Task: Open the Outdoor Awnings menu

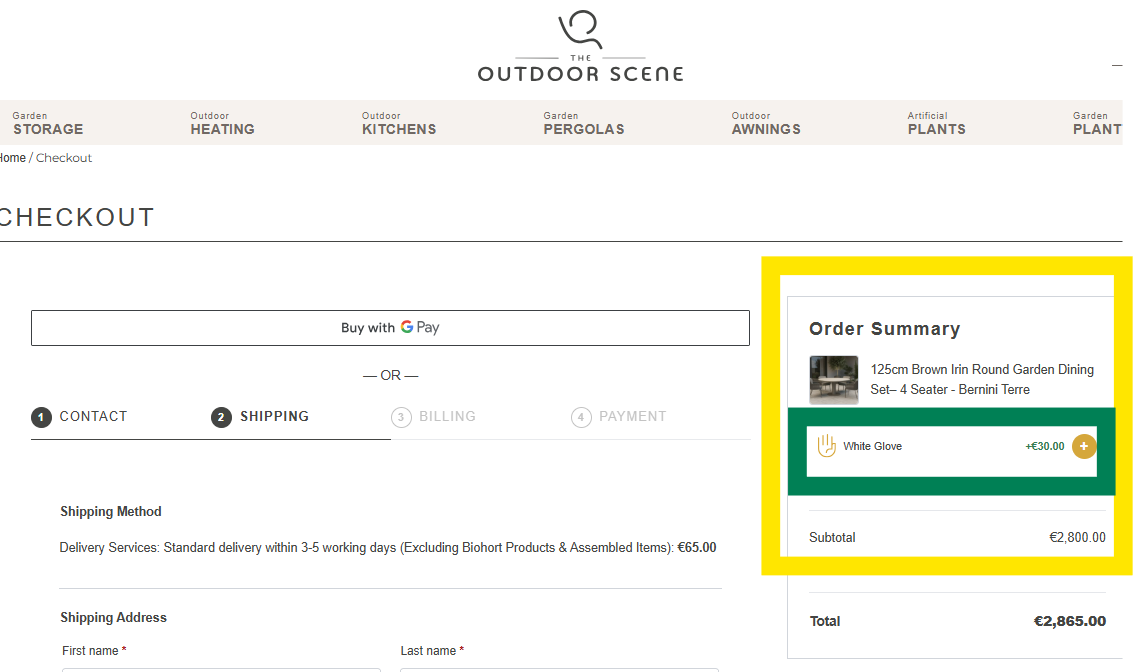Action: 765,122
